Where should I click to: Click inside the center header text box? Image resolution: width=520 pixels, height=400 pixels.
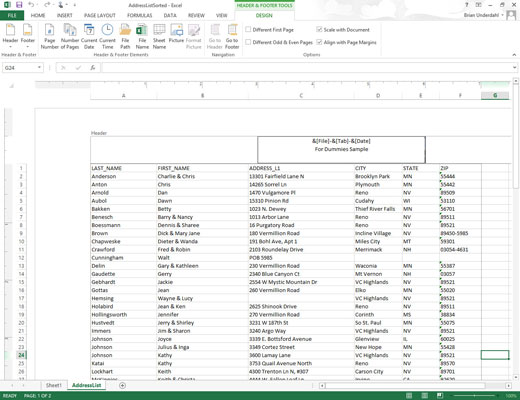click(341, 149)
